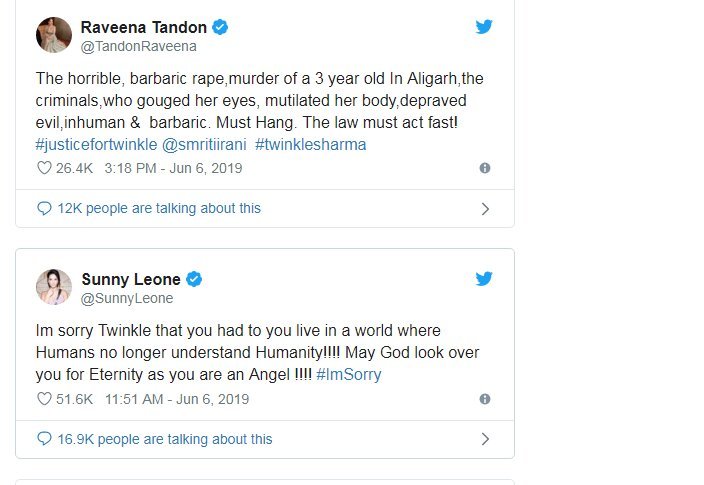This screenshot has height=485, width=704.
Task: Open Sunny Leone's profile picture
Action: click(x=53, y=287)
